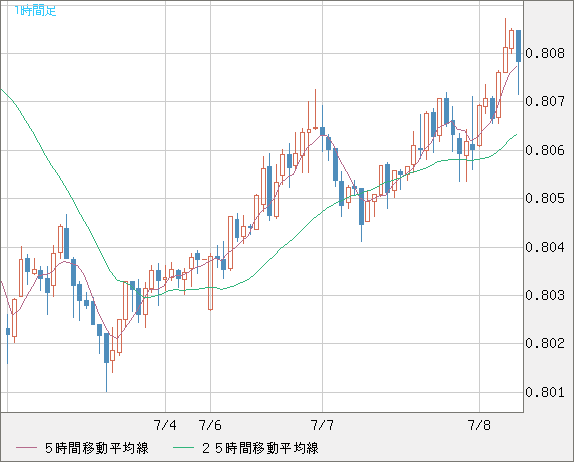
Task: Click the purple 5-hour average legend line
Action: tap(26, 448)
